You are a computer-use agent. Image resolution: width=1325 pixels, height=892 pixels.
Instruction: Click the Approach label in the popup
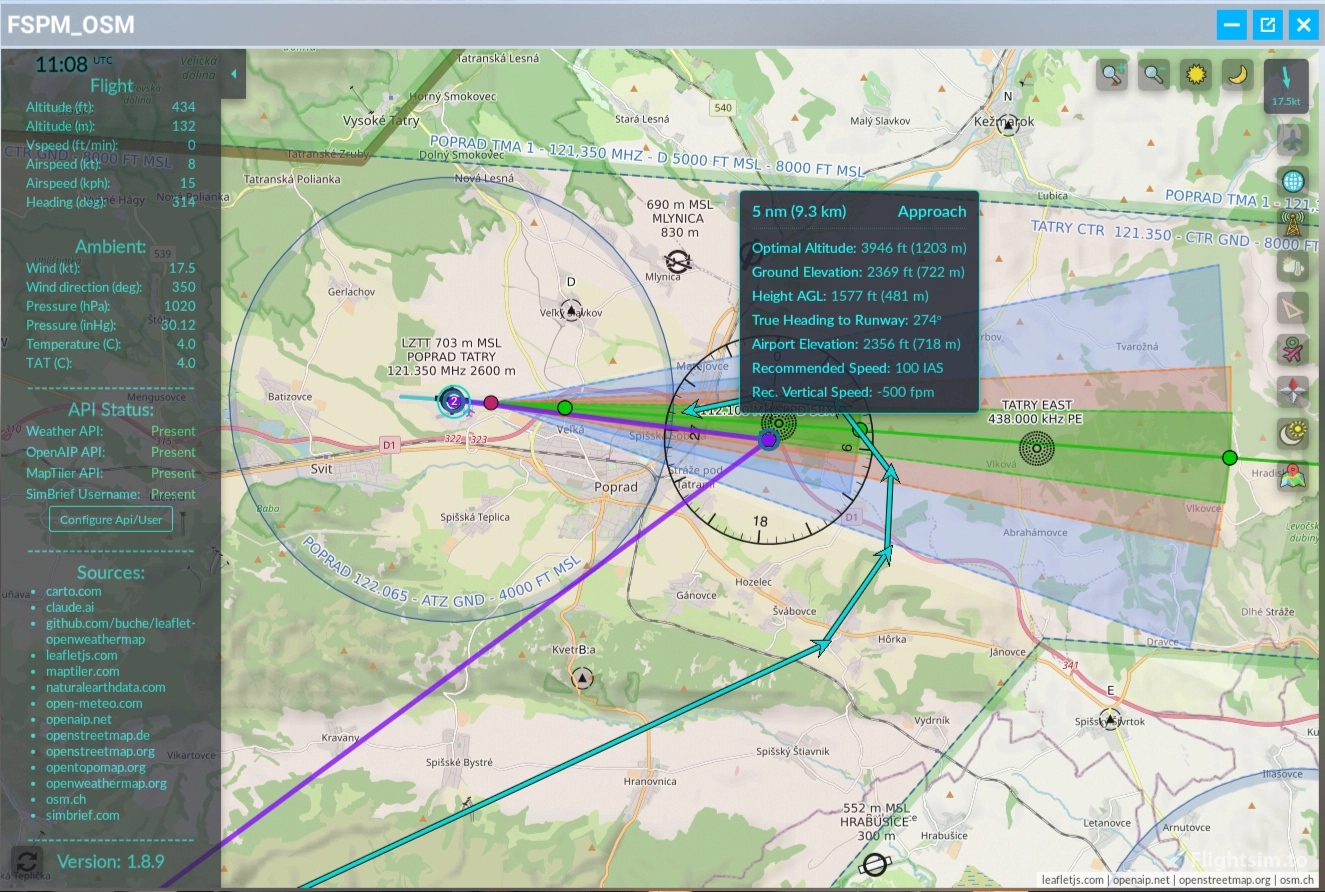tap(932, 211)
